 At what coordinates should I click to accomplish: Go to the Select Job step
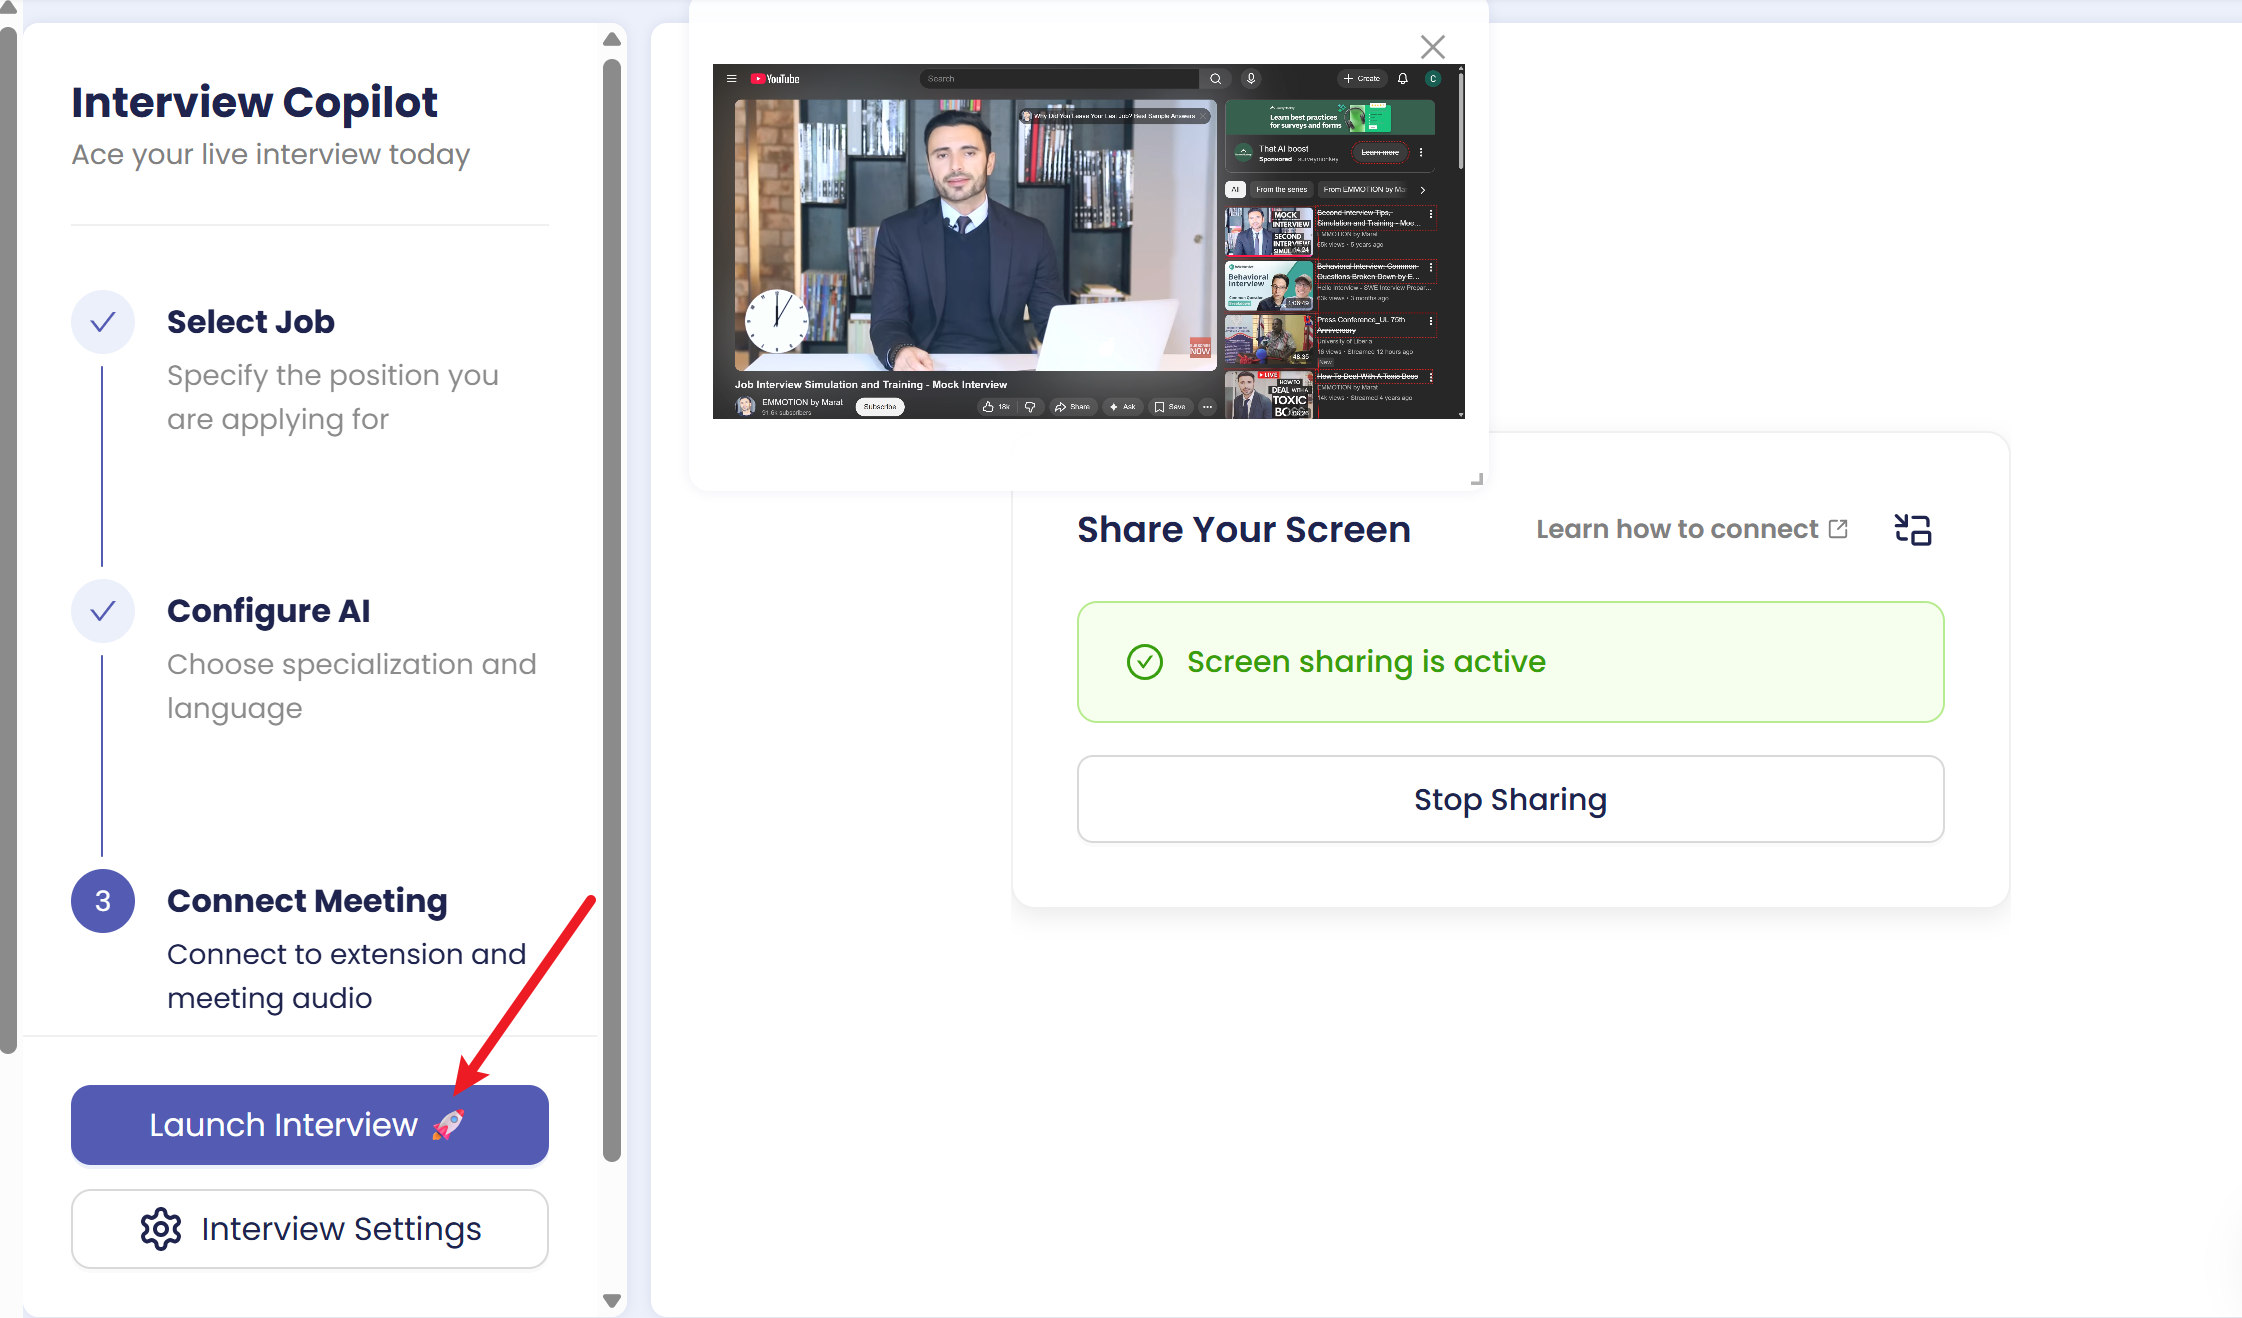click(251, 322)
